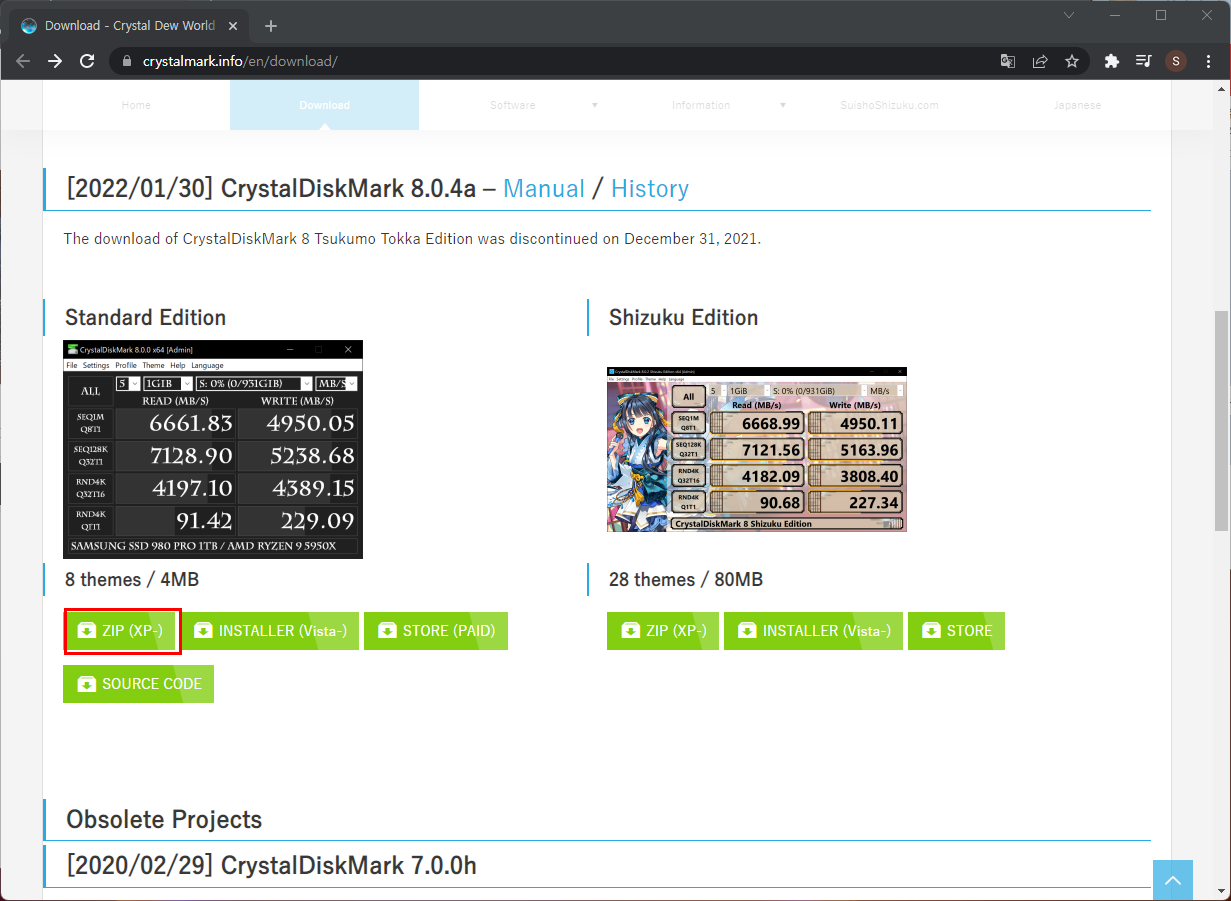Open Shizuku Edition STORE

click(x=956, y=631)
